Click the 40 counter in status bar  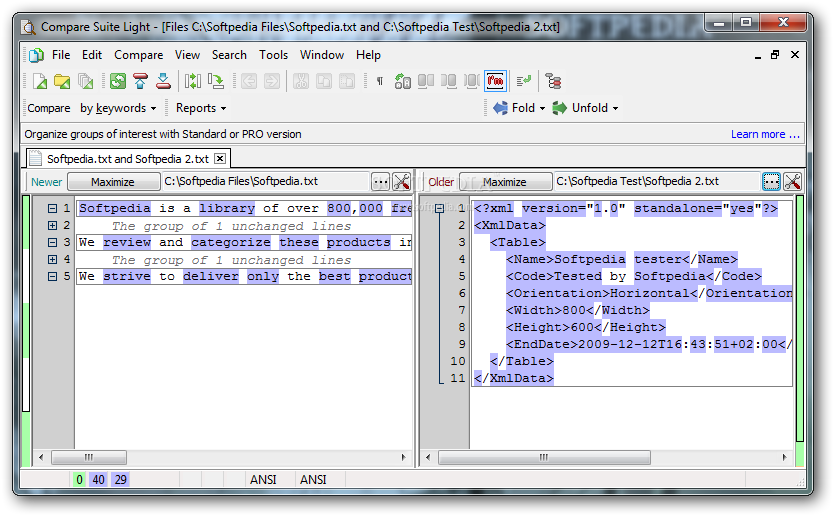(98, 479)
